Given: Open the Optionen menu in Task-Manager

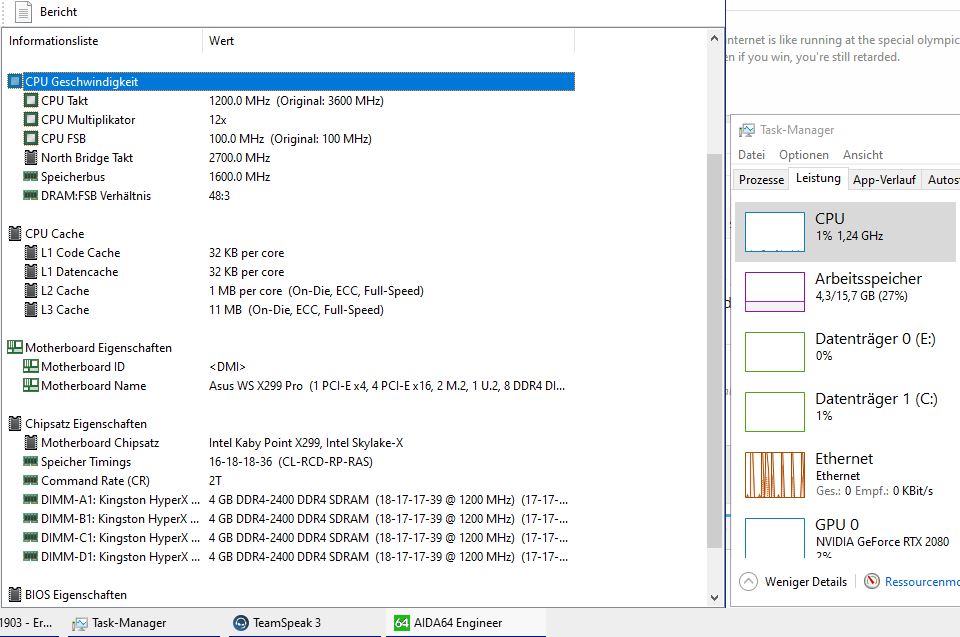Looking at the screenshot, I should tap(803, 155).
